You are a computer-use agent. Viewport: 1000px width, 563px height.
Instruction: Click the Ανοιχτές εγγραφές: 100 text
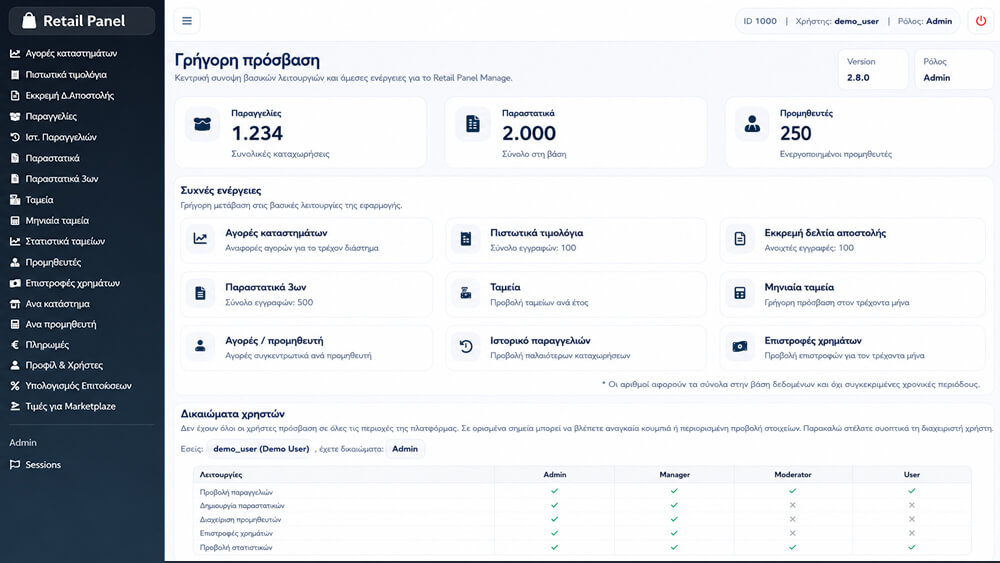pyautogui.click(x=809, y=248)
